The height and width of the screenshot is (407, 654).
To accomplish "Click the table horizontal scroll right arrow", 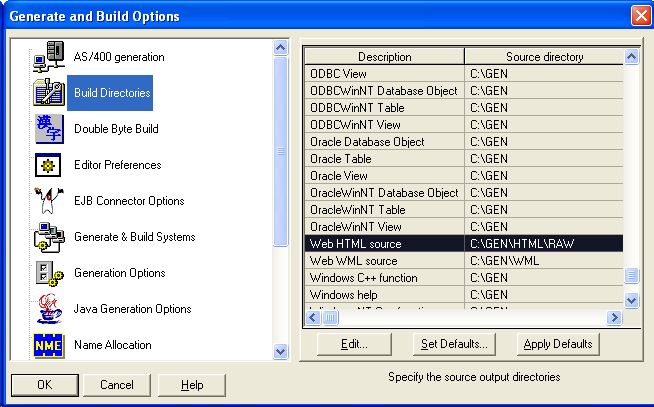I will 614,318.
